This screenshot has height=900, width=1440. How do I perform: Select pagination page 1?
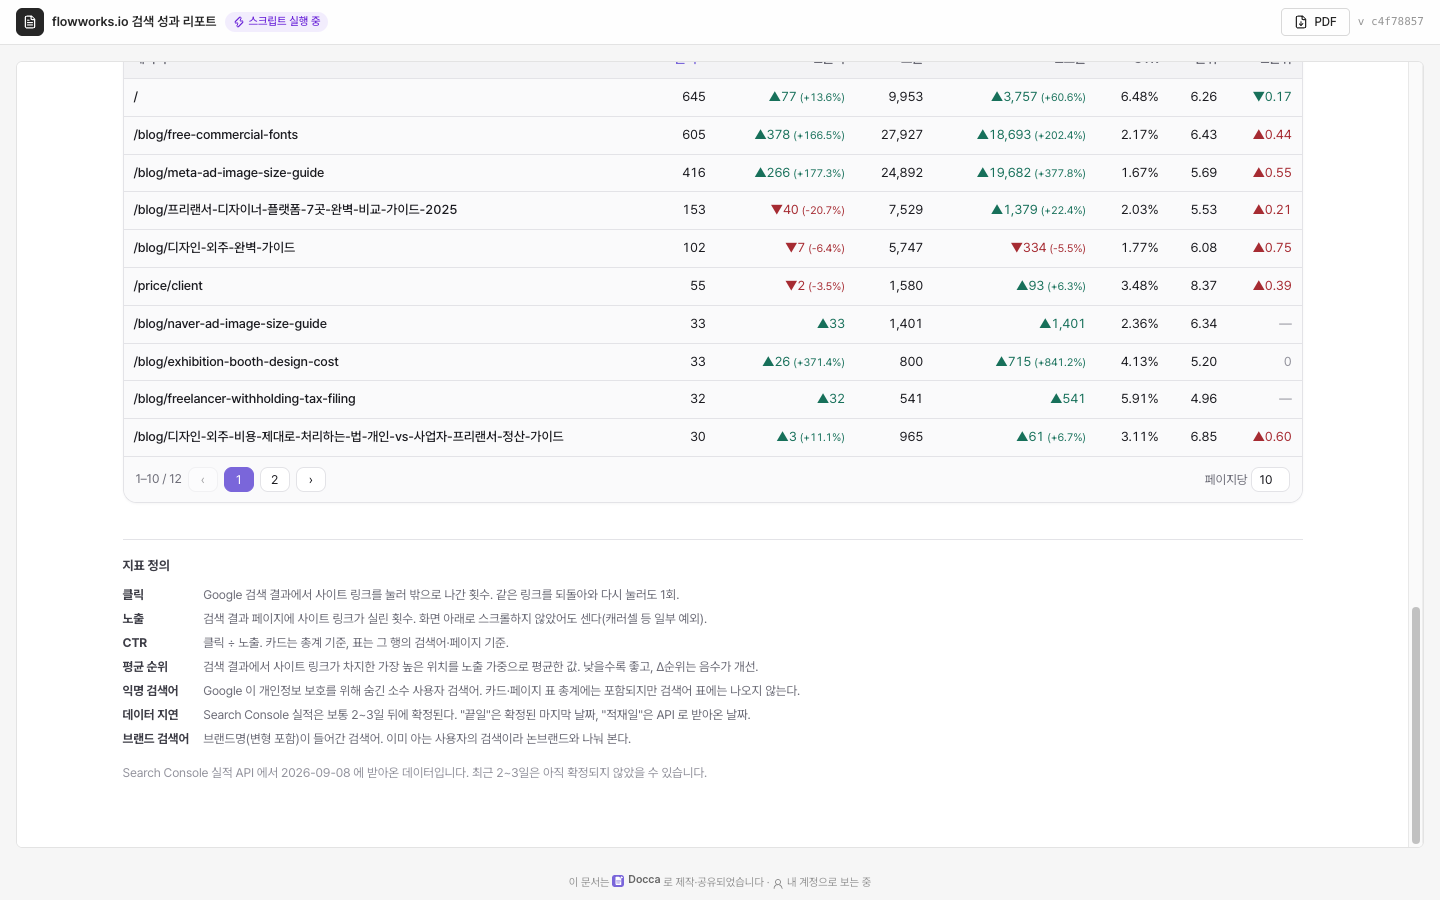(x=239, y=480)
